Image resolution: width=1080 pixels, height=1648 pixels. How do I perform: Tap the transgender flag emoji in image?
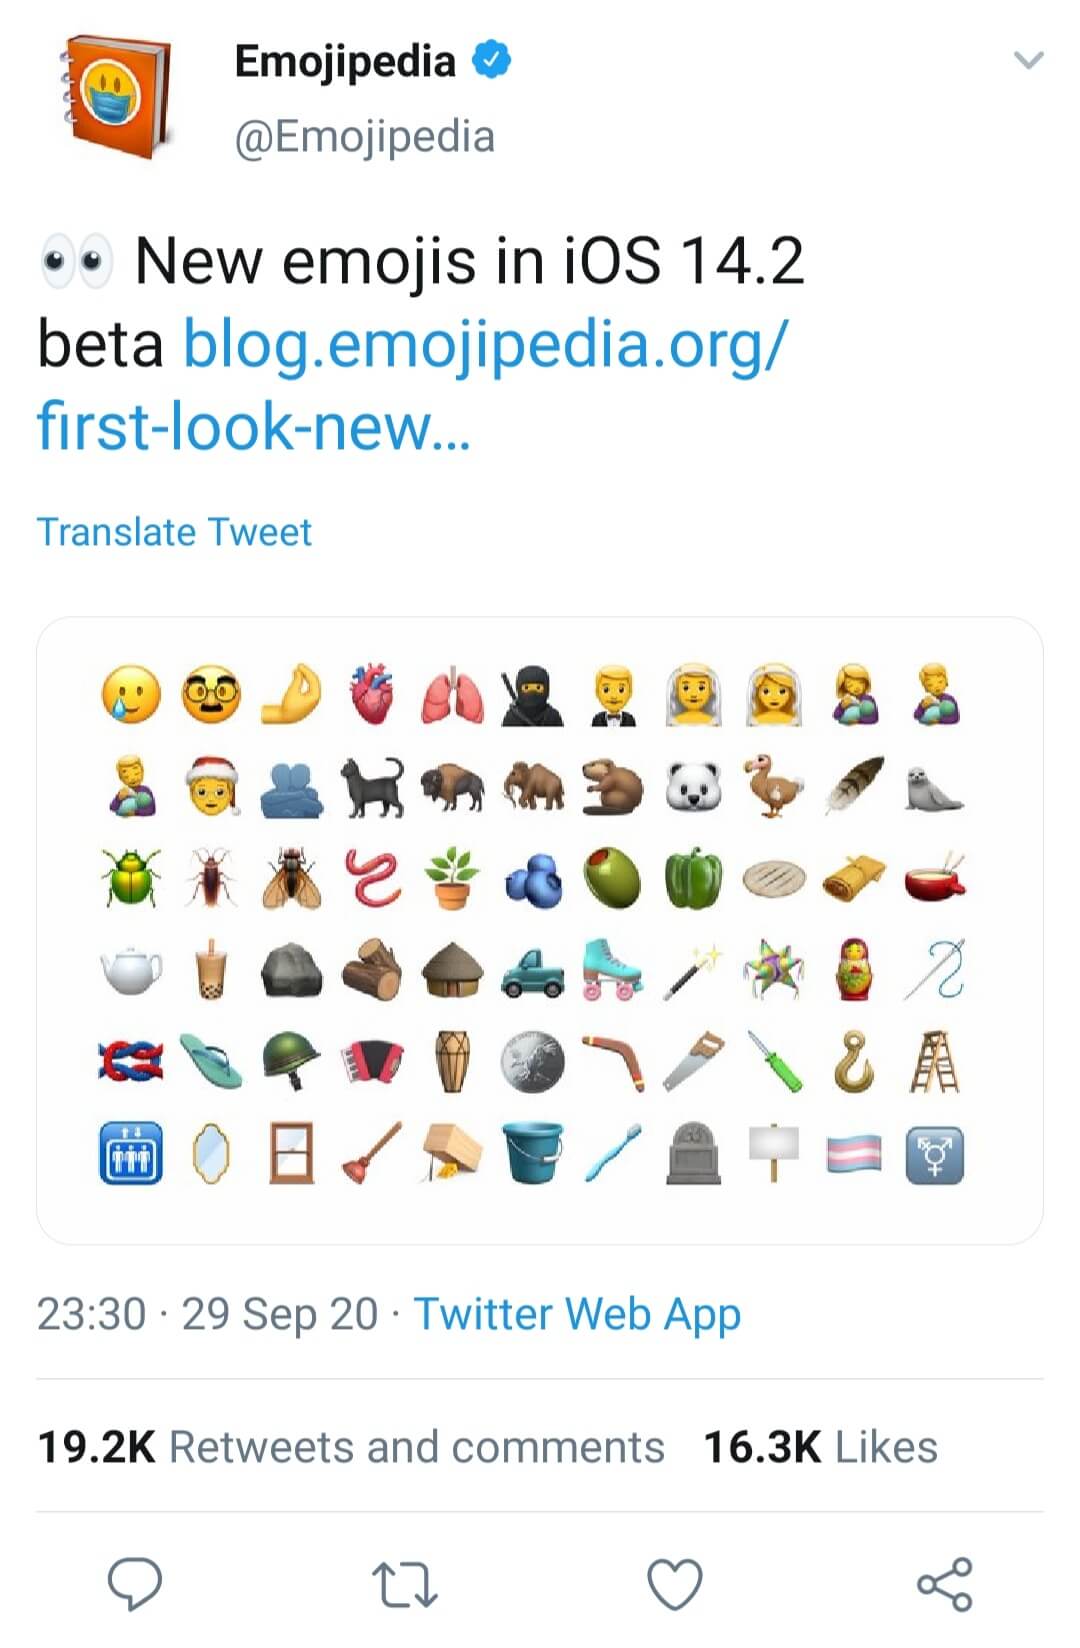tap(854, 1155)
